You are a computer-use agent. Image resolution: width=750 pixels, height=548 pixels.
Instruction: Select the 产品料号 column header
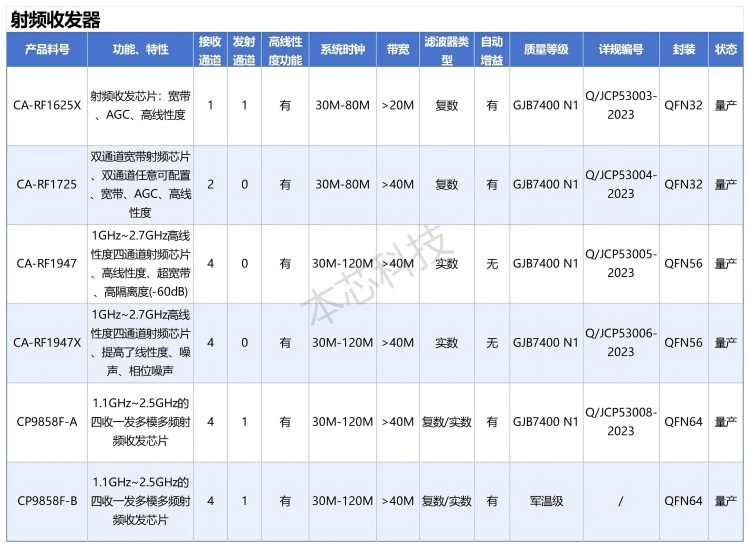[47, 49]
